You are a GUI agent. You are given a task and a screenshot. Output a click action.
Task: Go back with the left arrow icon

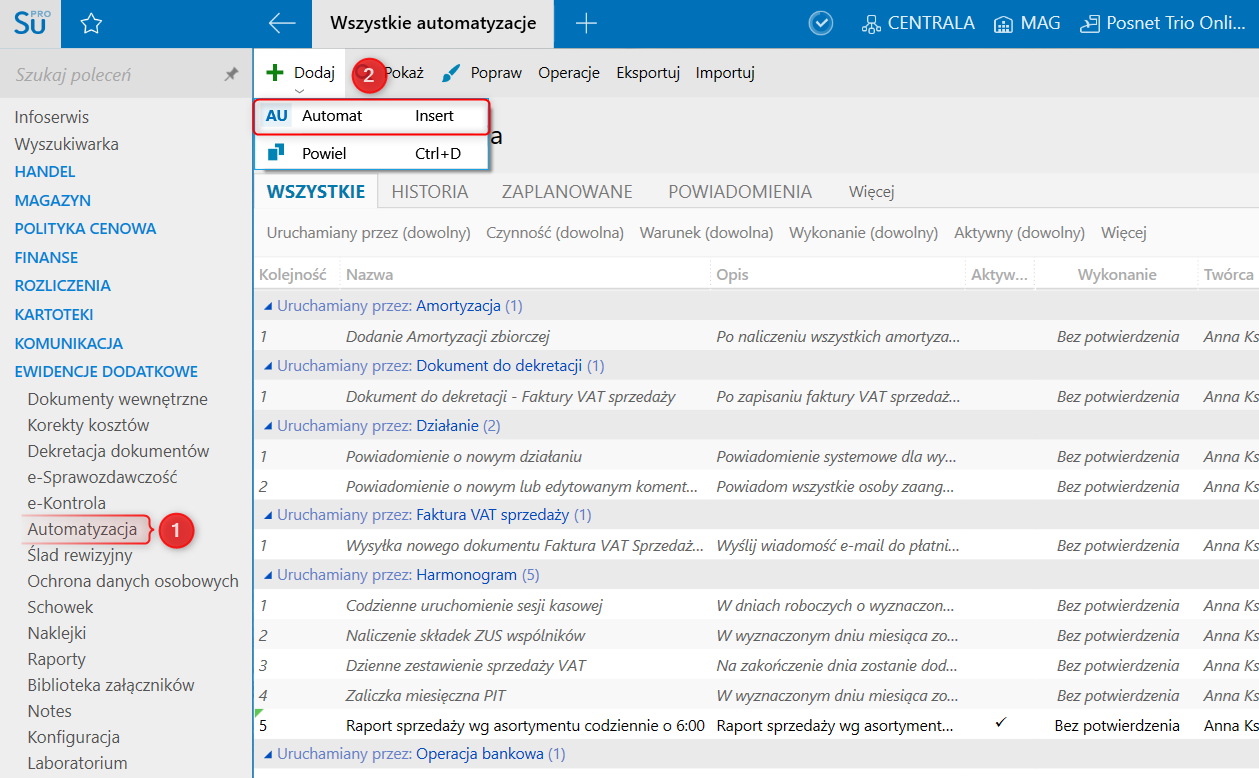coord(282,24)
